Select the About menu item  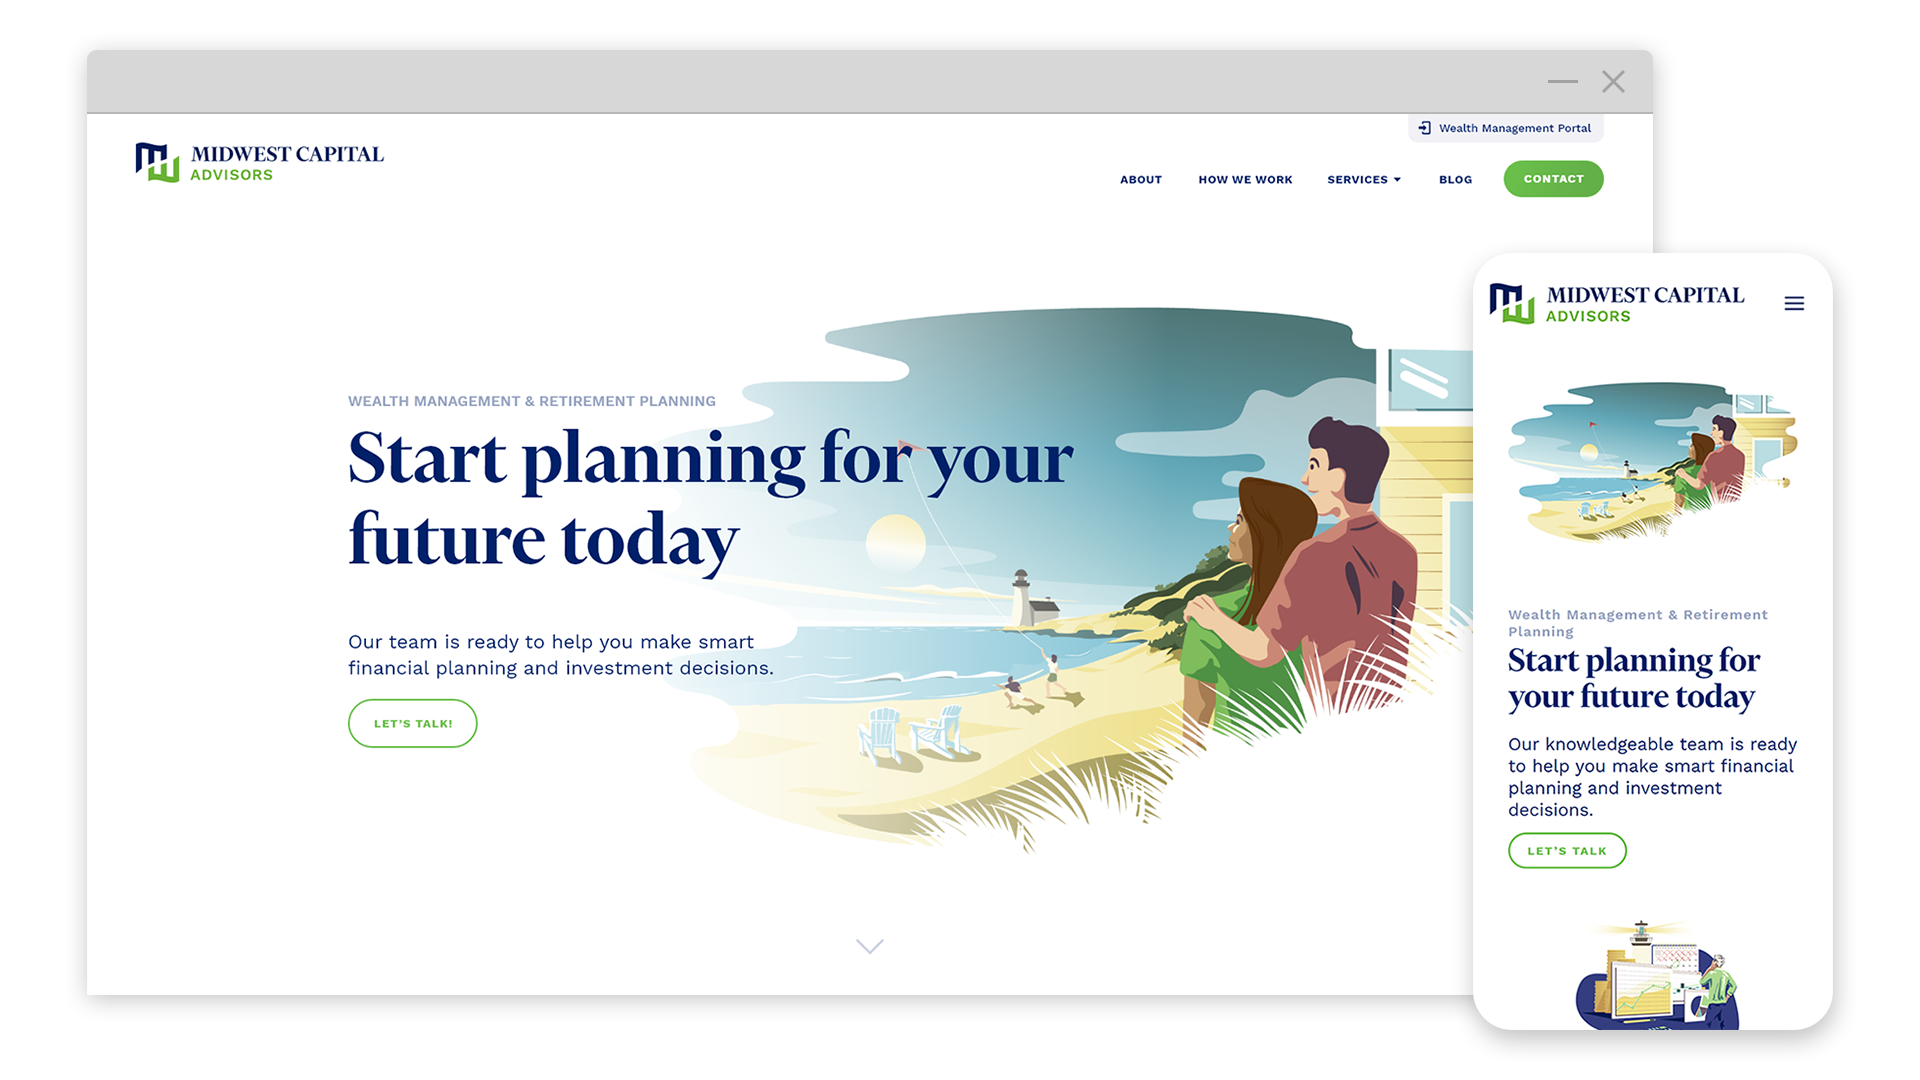click(1141, 178)
